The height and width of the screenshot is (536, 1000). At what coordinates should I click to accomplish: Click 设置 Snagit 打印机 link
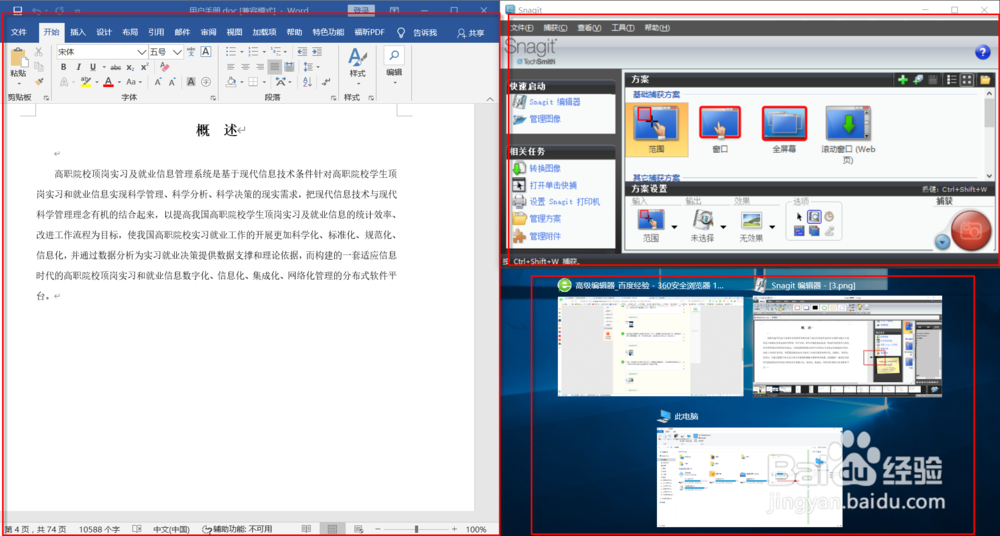tap(565, 202)
